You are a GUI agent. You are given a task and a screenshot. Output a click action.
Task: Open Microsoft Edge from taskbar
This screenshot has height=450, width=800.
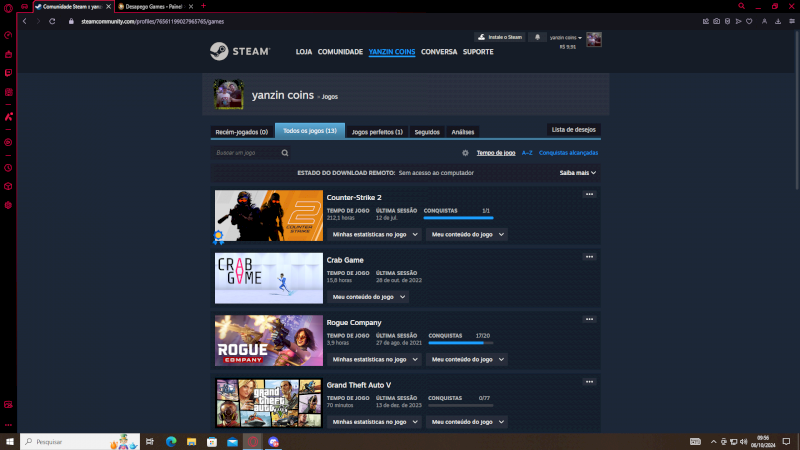(x=171, y=442)
